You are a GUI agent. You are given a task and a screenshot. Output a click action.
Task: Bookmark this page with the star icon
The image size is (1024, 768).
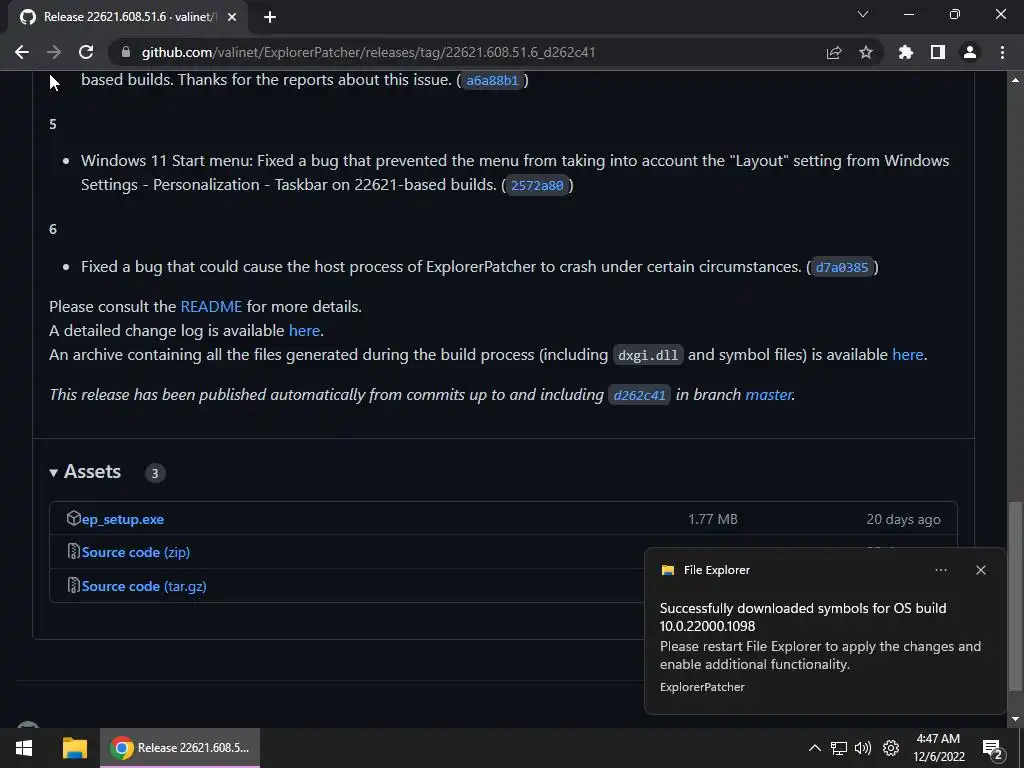[x=866, y=52]
